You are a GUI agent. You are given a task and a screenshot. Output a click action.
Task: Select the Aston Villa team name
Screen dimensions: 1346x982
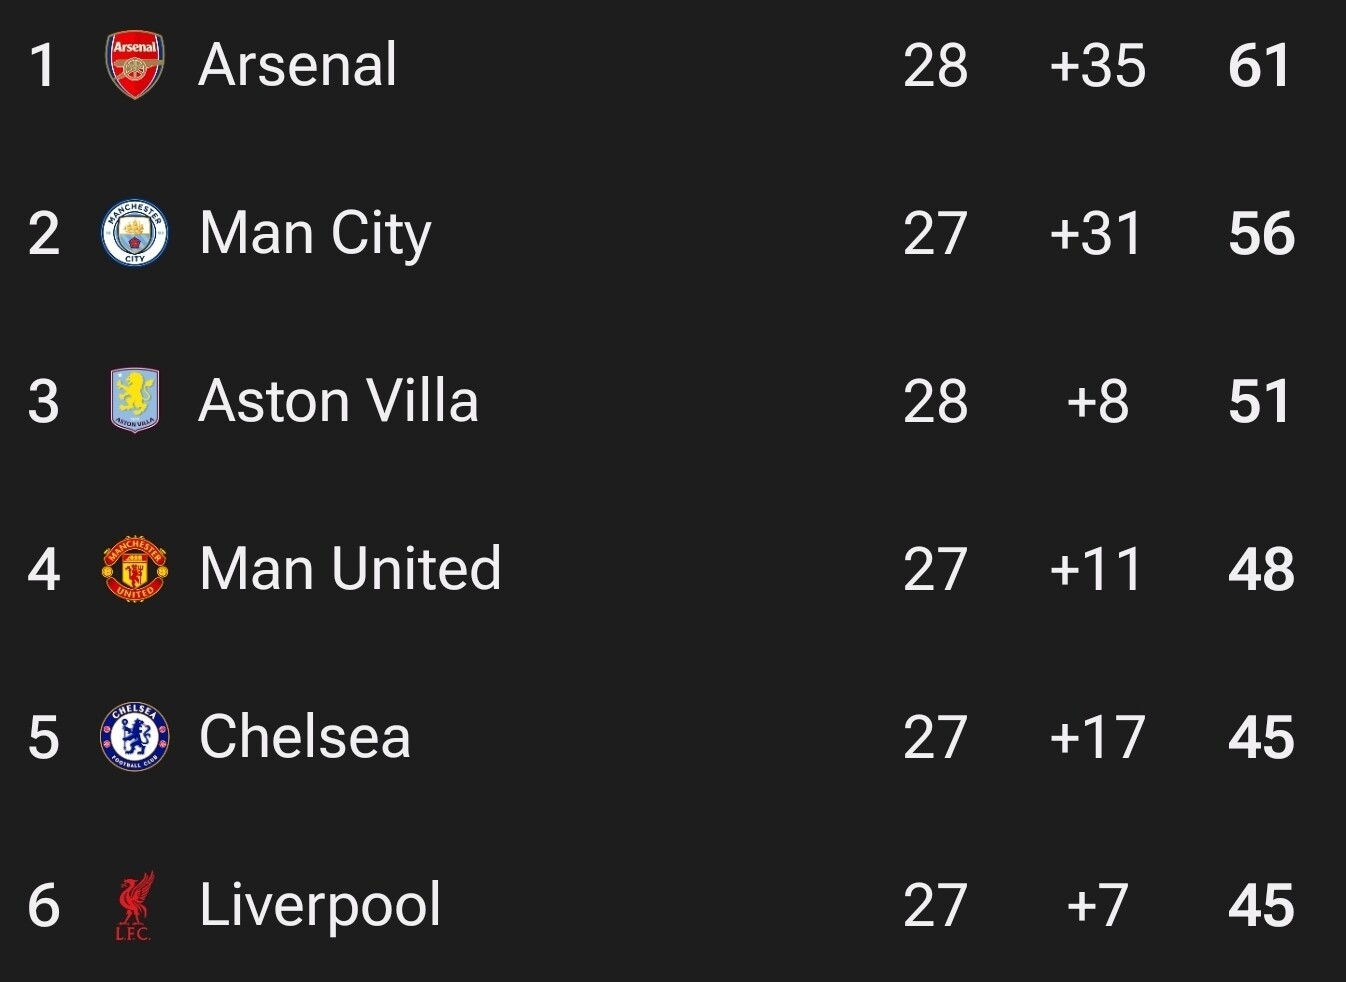point(339,401)
